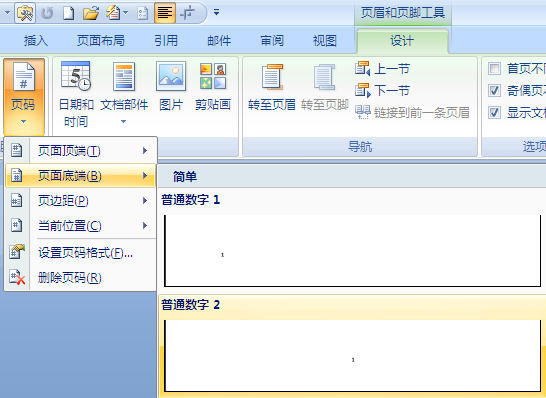
Task: Click the redo arrow in quick access toolbar
Action: (47, 14)
